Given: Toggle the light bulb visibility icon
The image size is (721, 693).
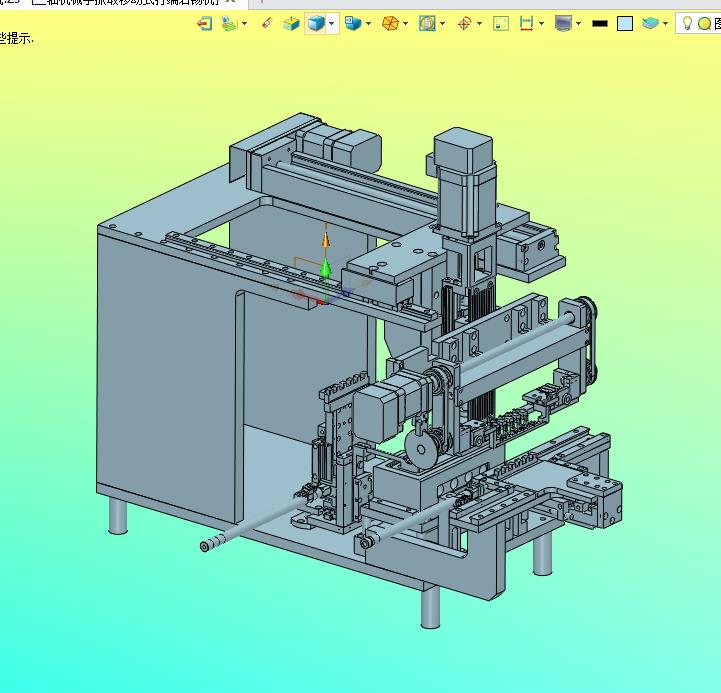Looking at the screenshot, I should pos(688,23).
